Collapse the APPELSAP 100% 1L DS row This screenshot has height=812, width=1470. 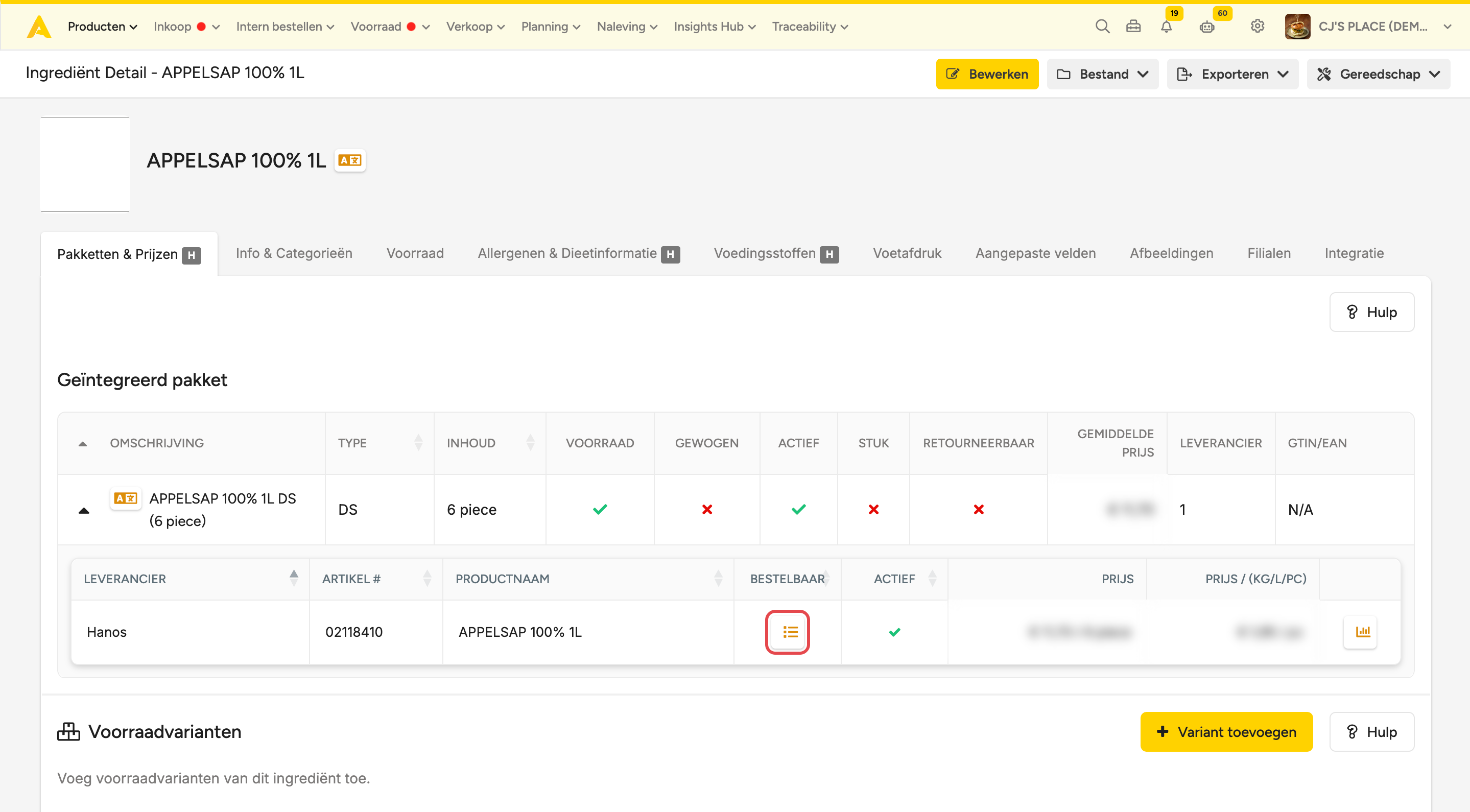(84, 510)
